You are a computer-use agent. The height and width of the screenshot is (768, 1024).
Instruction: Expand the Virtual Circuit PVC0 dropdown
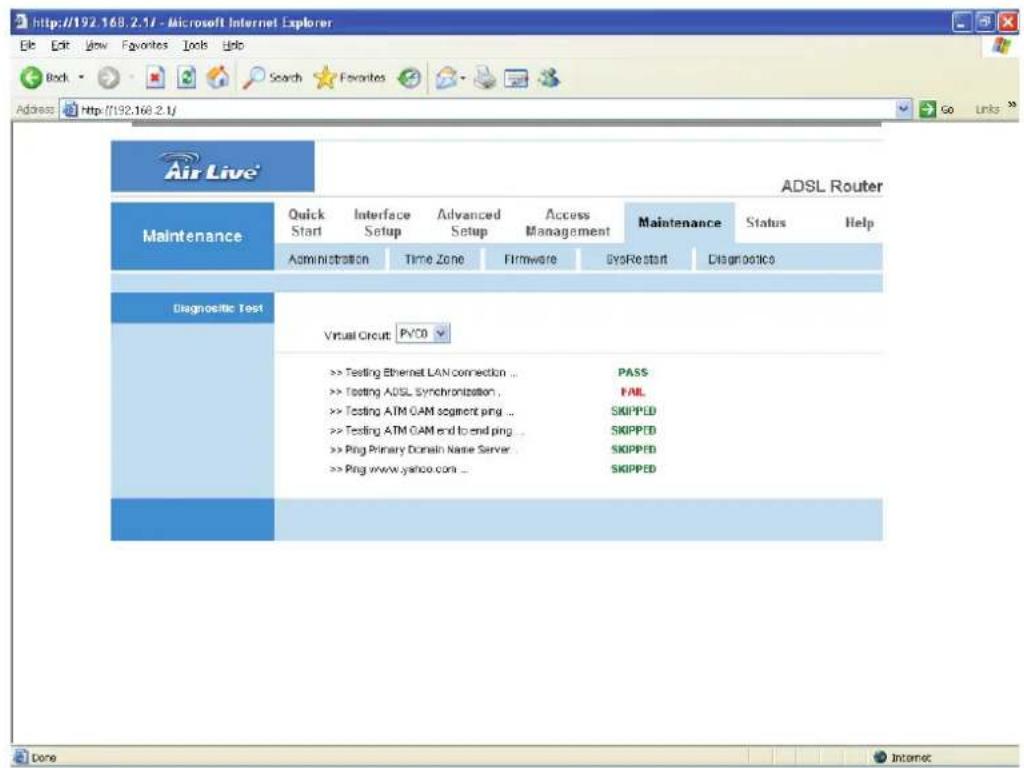[x=423, y=334]
